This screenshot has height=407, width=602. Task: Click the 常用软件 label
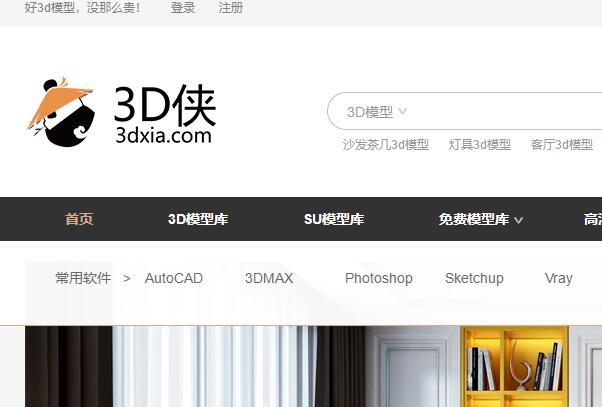click(83, 278)
